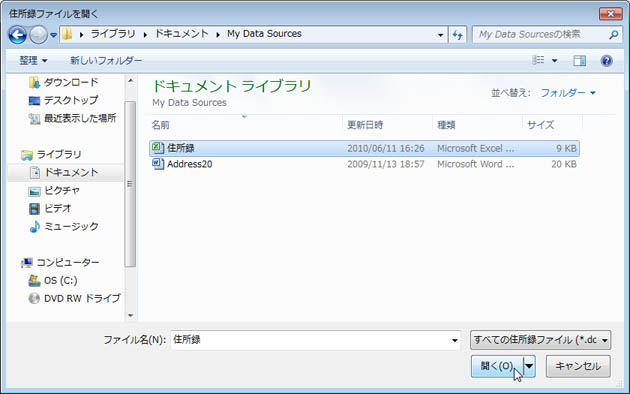Click the music note icon
This screenshot has width=630, height=394.
click(35, 227)
